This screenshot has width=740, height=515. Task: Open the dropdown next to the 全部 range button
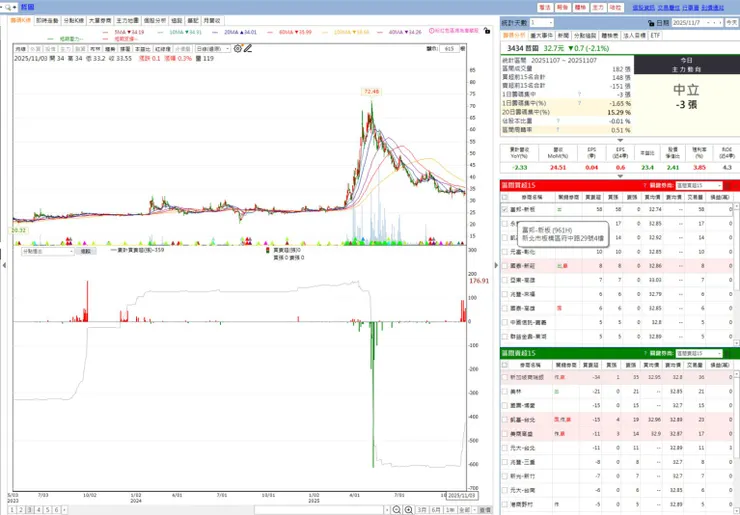pyautogui.click(x=475, y=510)
